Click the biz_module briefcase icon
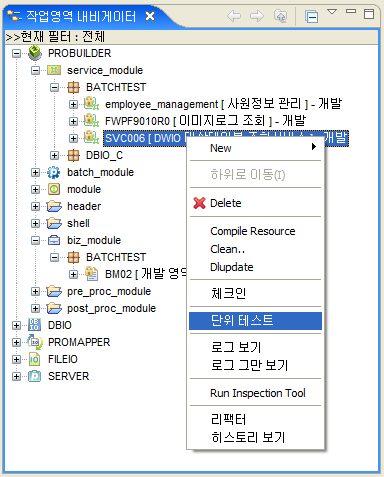The image size is (384, 477). click(54, 240)
